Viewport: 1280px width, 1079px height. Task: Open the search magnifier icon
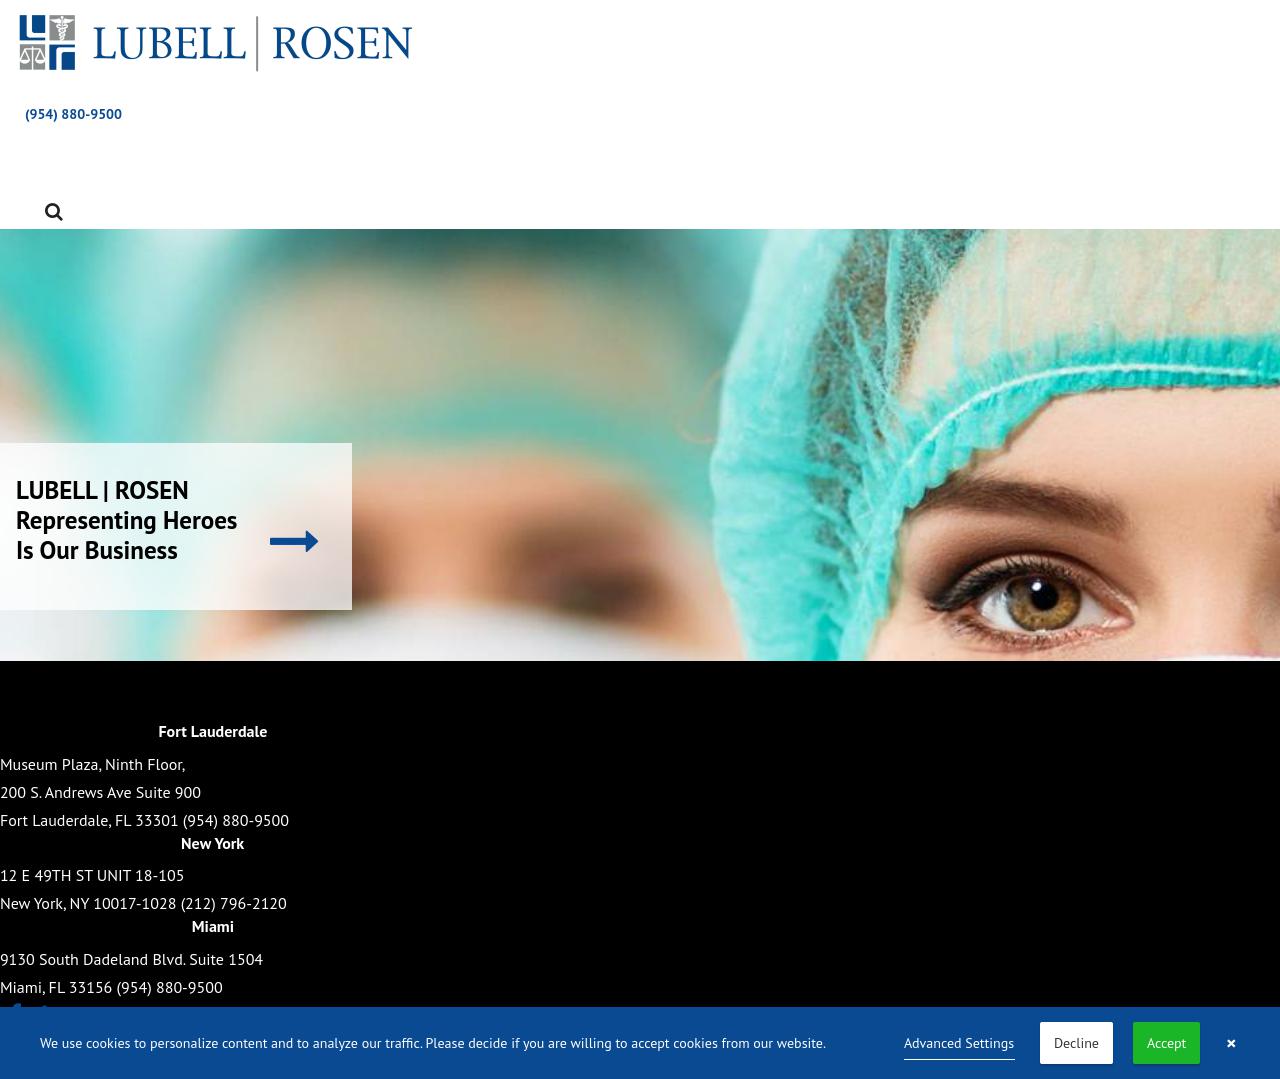point(54,212)
